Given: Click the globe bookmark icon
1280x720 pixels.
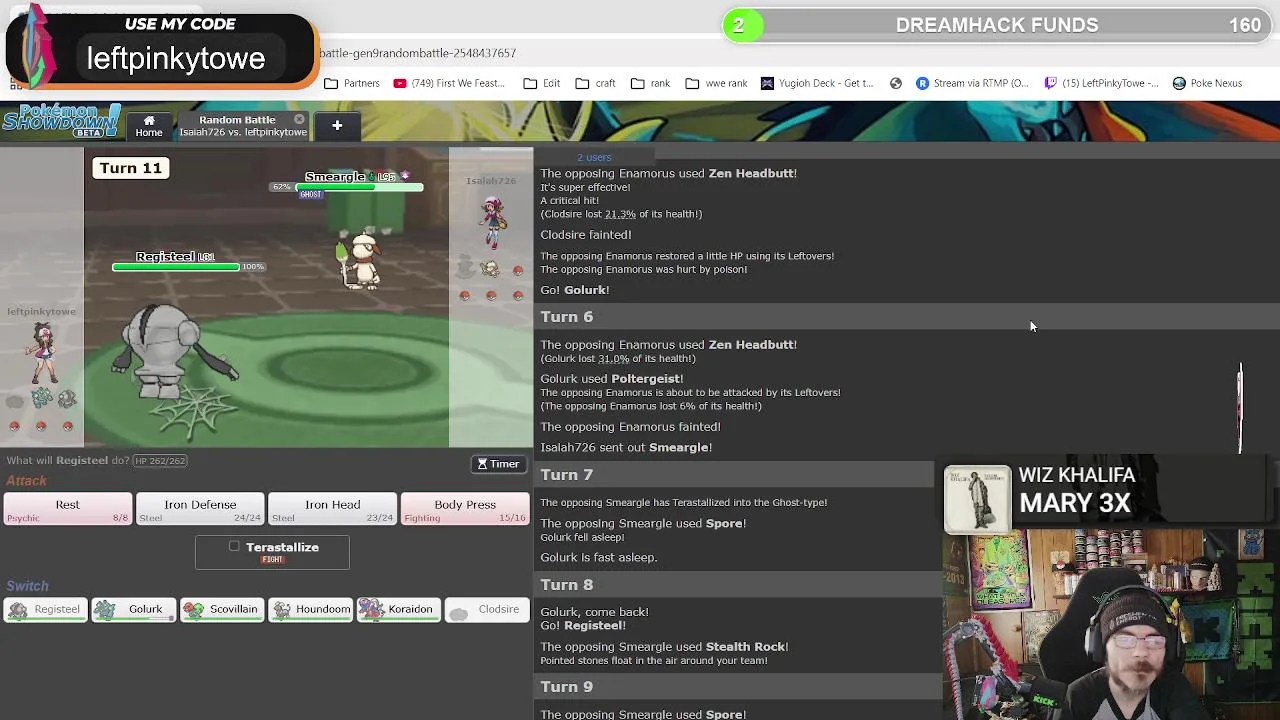Looking at the screenshot, I should pyautogui.click(x=896, y=83).
